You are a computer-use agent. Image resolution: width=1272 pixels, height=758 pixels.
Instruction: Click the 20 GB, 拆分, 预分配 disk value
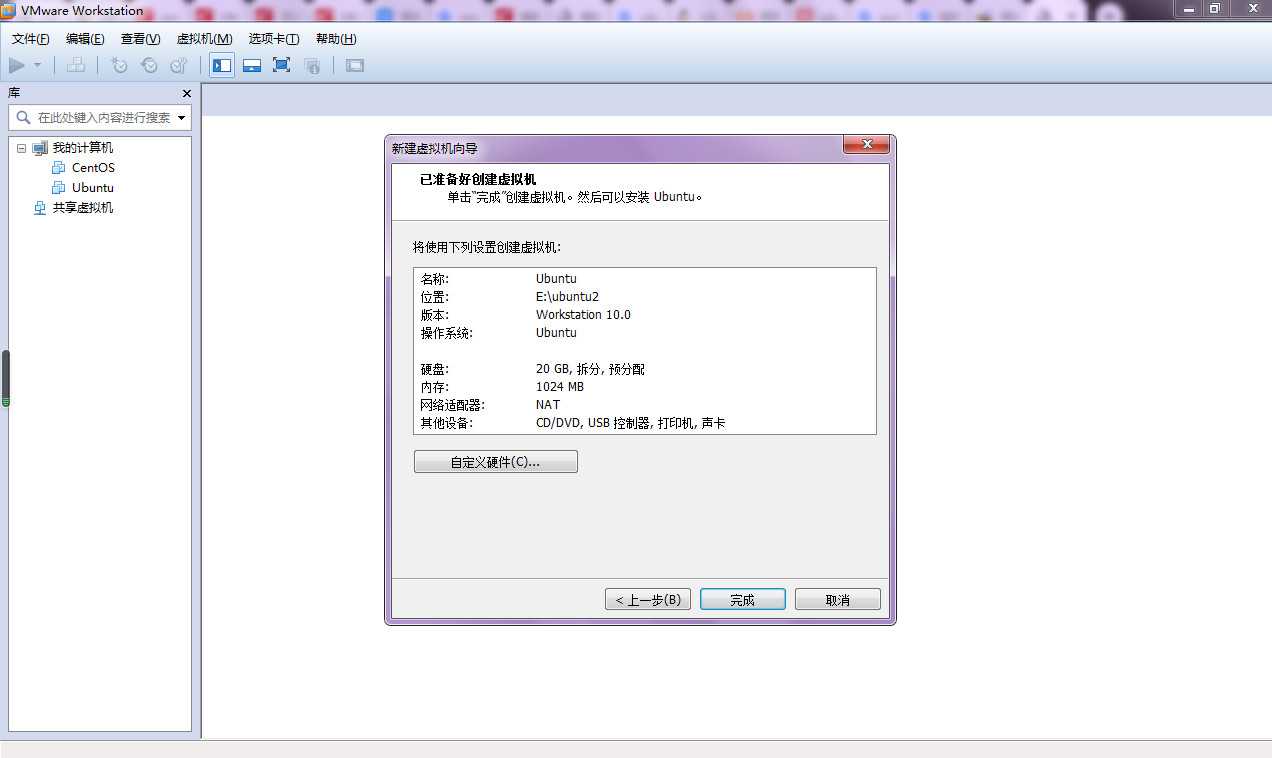(590, 369)
